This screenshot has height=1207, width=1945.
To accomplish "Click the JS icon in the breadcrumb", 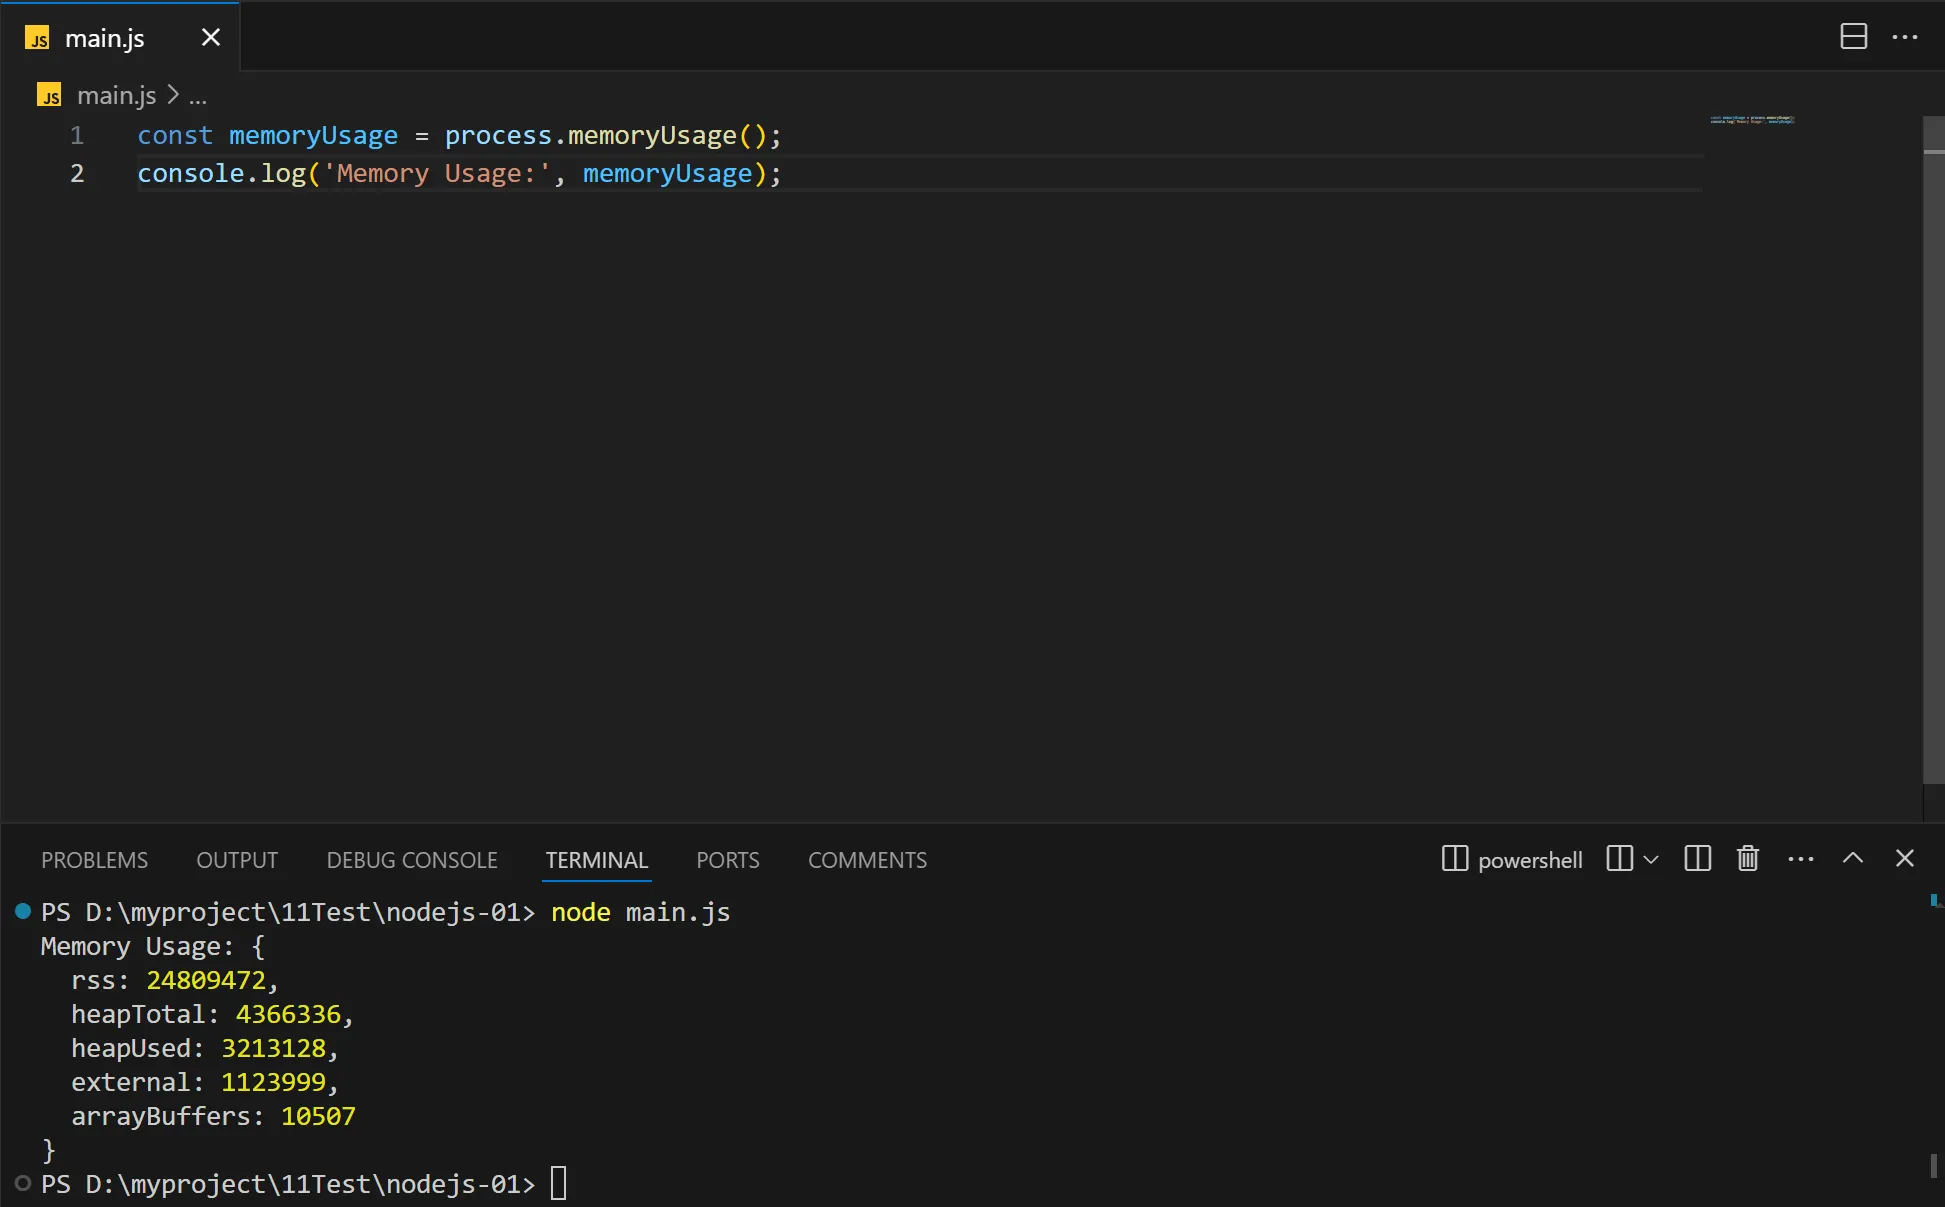I will pos(49,95).
